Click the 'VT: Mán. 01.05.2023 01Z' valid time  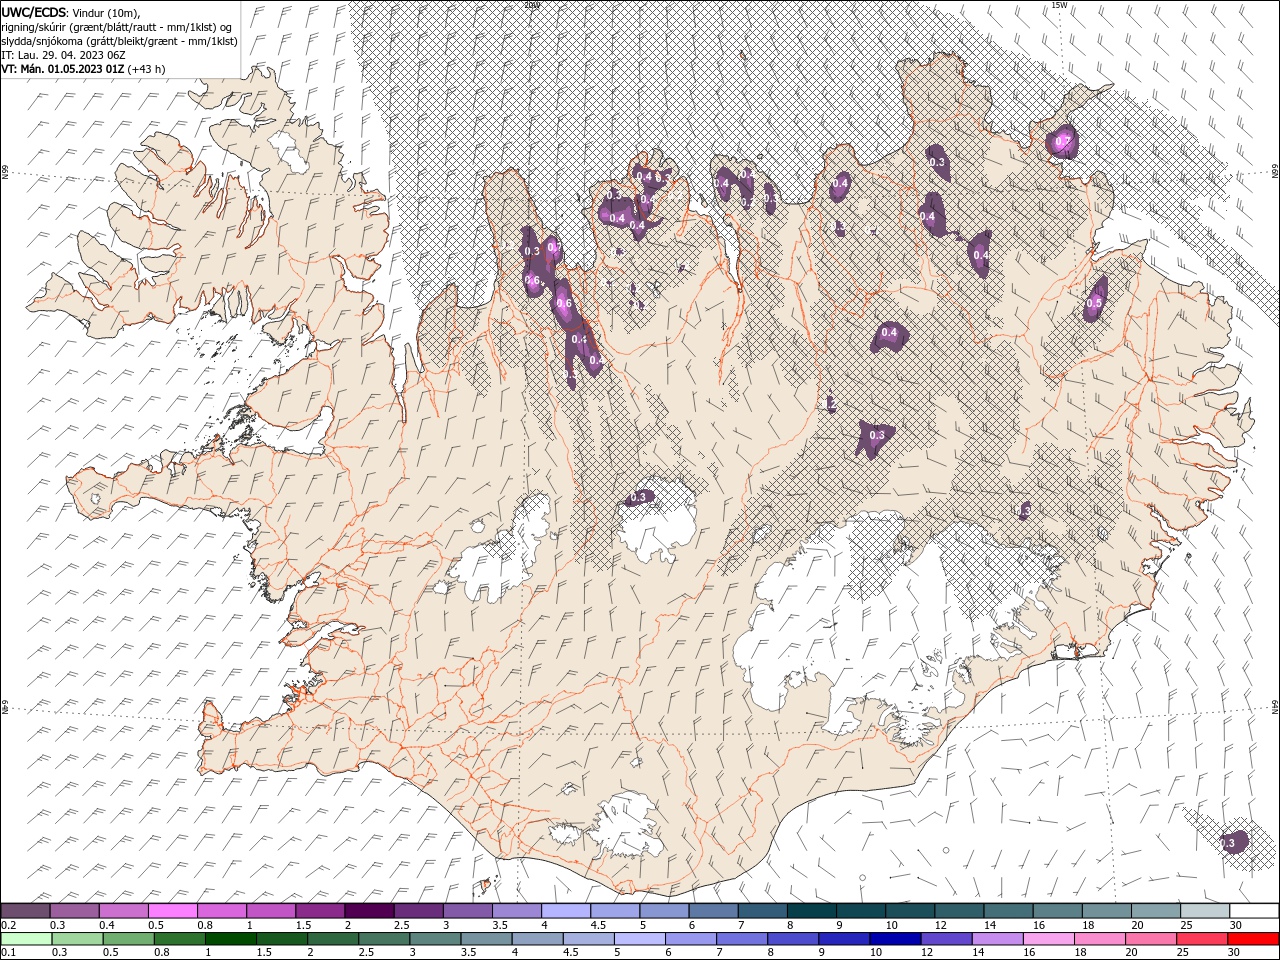click(63, 69)
